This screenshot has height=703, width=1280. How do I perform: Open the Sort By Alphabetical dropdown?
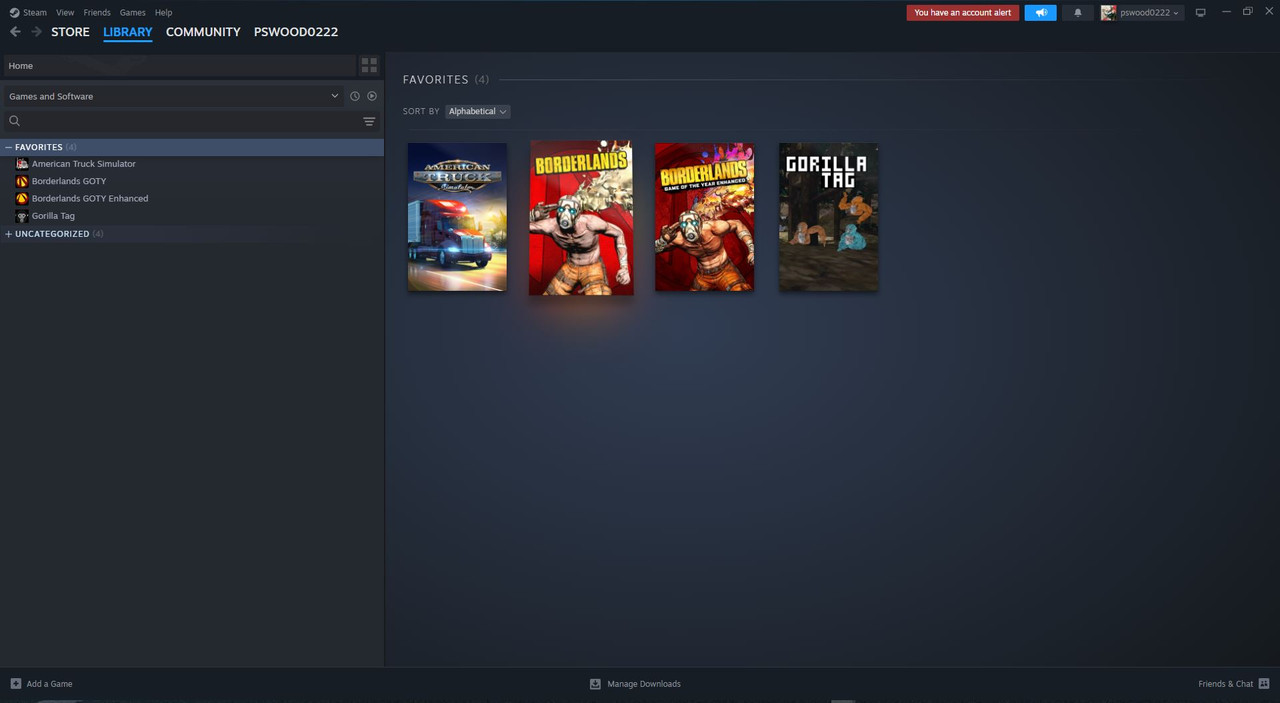click(477, 111)
